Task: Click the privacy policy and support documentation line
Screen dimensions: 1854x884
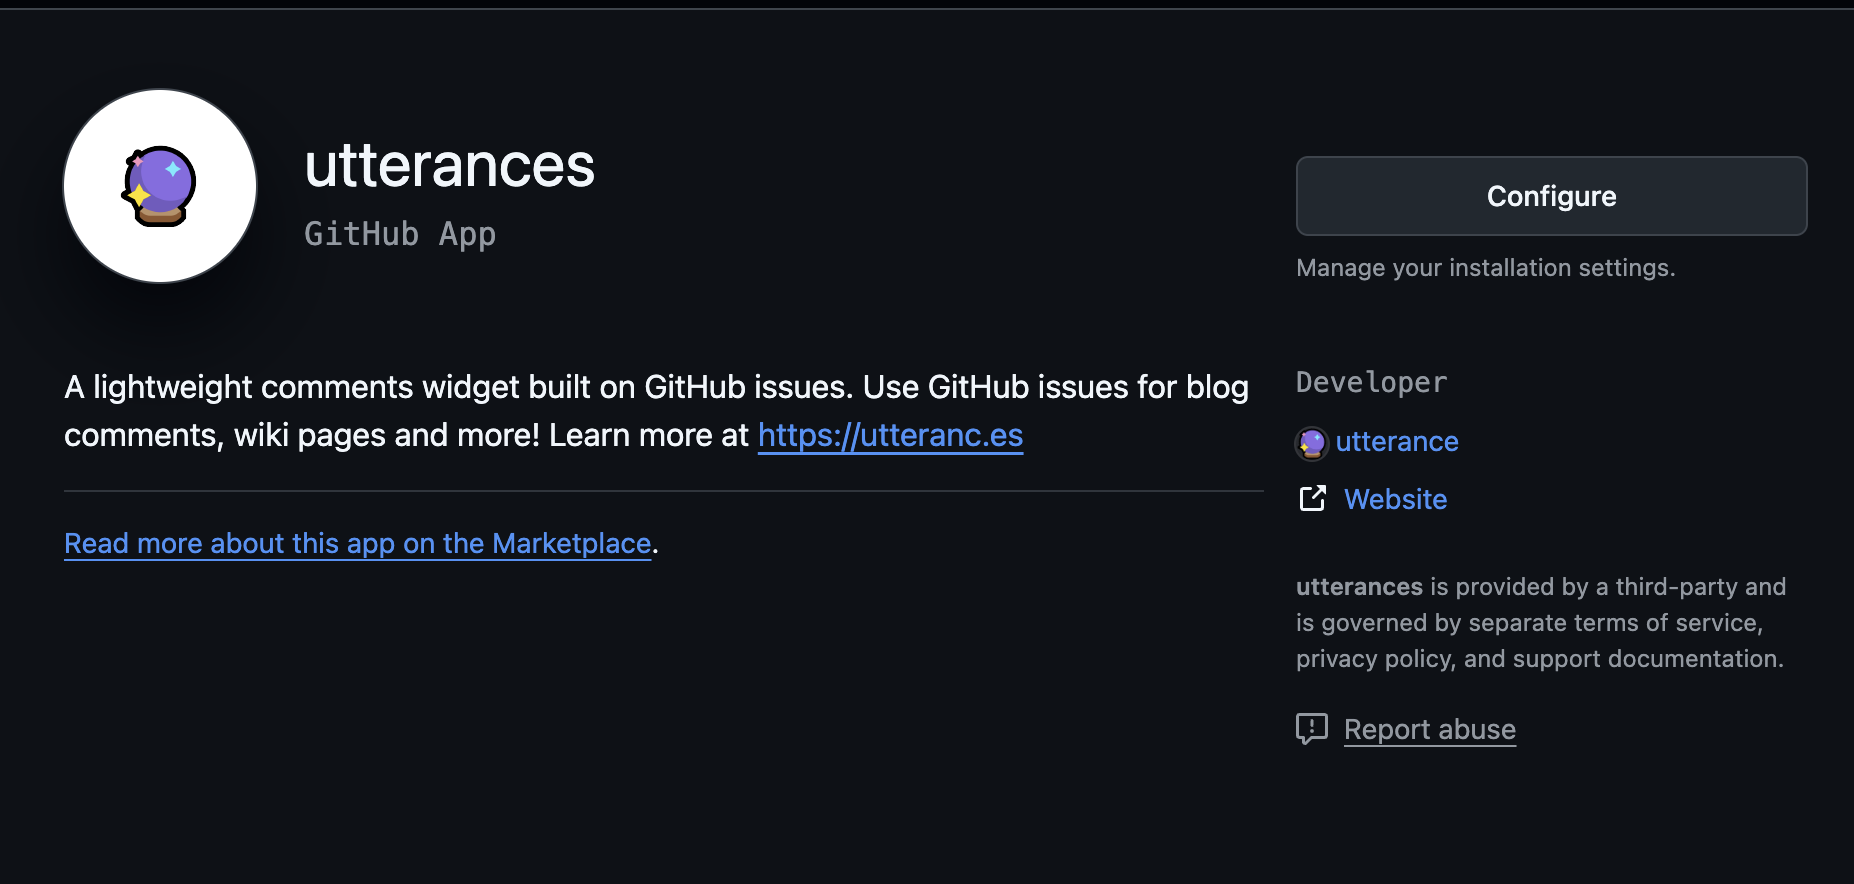Action: [1539, 659]
